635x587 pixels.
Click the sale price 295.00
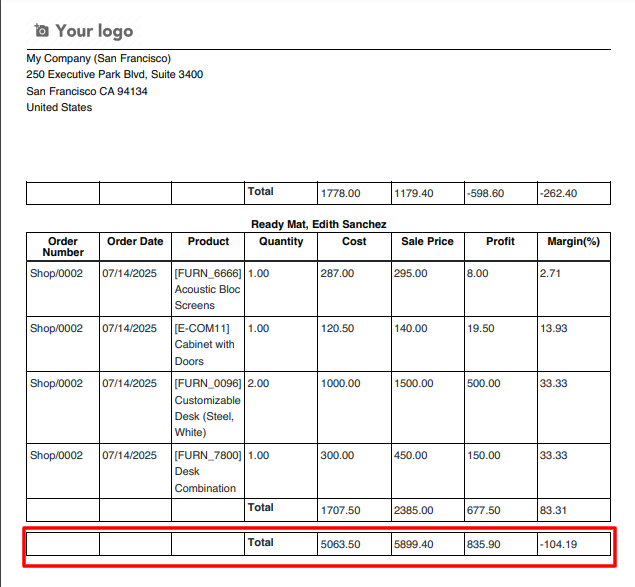411,273
